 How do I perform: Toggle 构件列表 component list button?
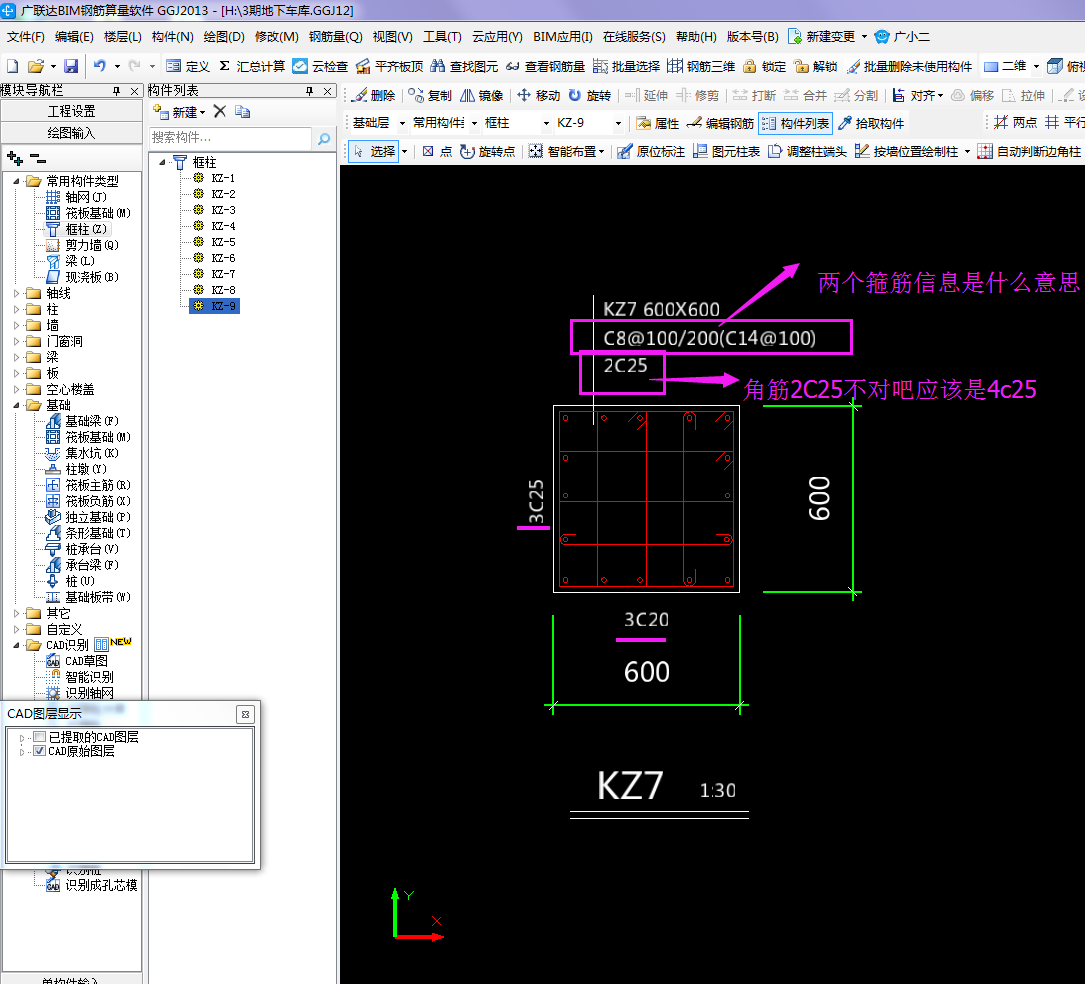tap(795, 123)
